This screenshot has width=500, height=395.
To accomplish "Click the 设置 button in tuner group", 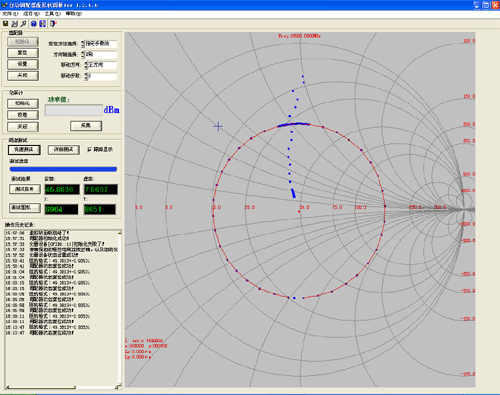I will click(23, 64).
